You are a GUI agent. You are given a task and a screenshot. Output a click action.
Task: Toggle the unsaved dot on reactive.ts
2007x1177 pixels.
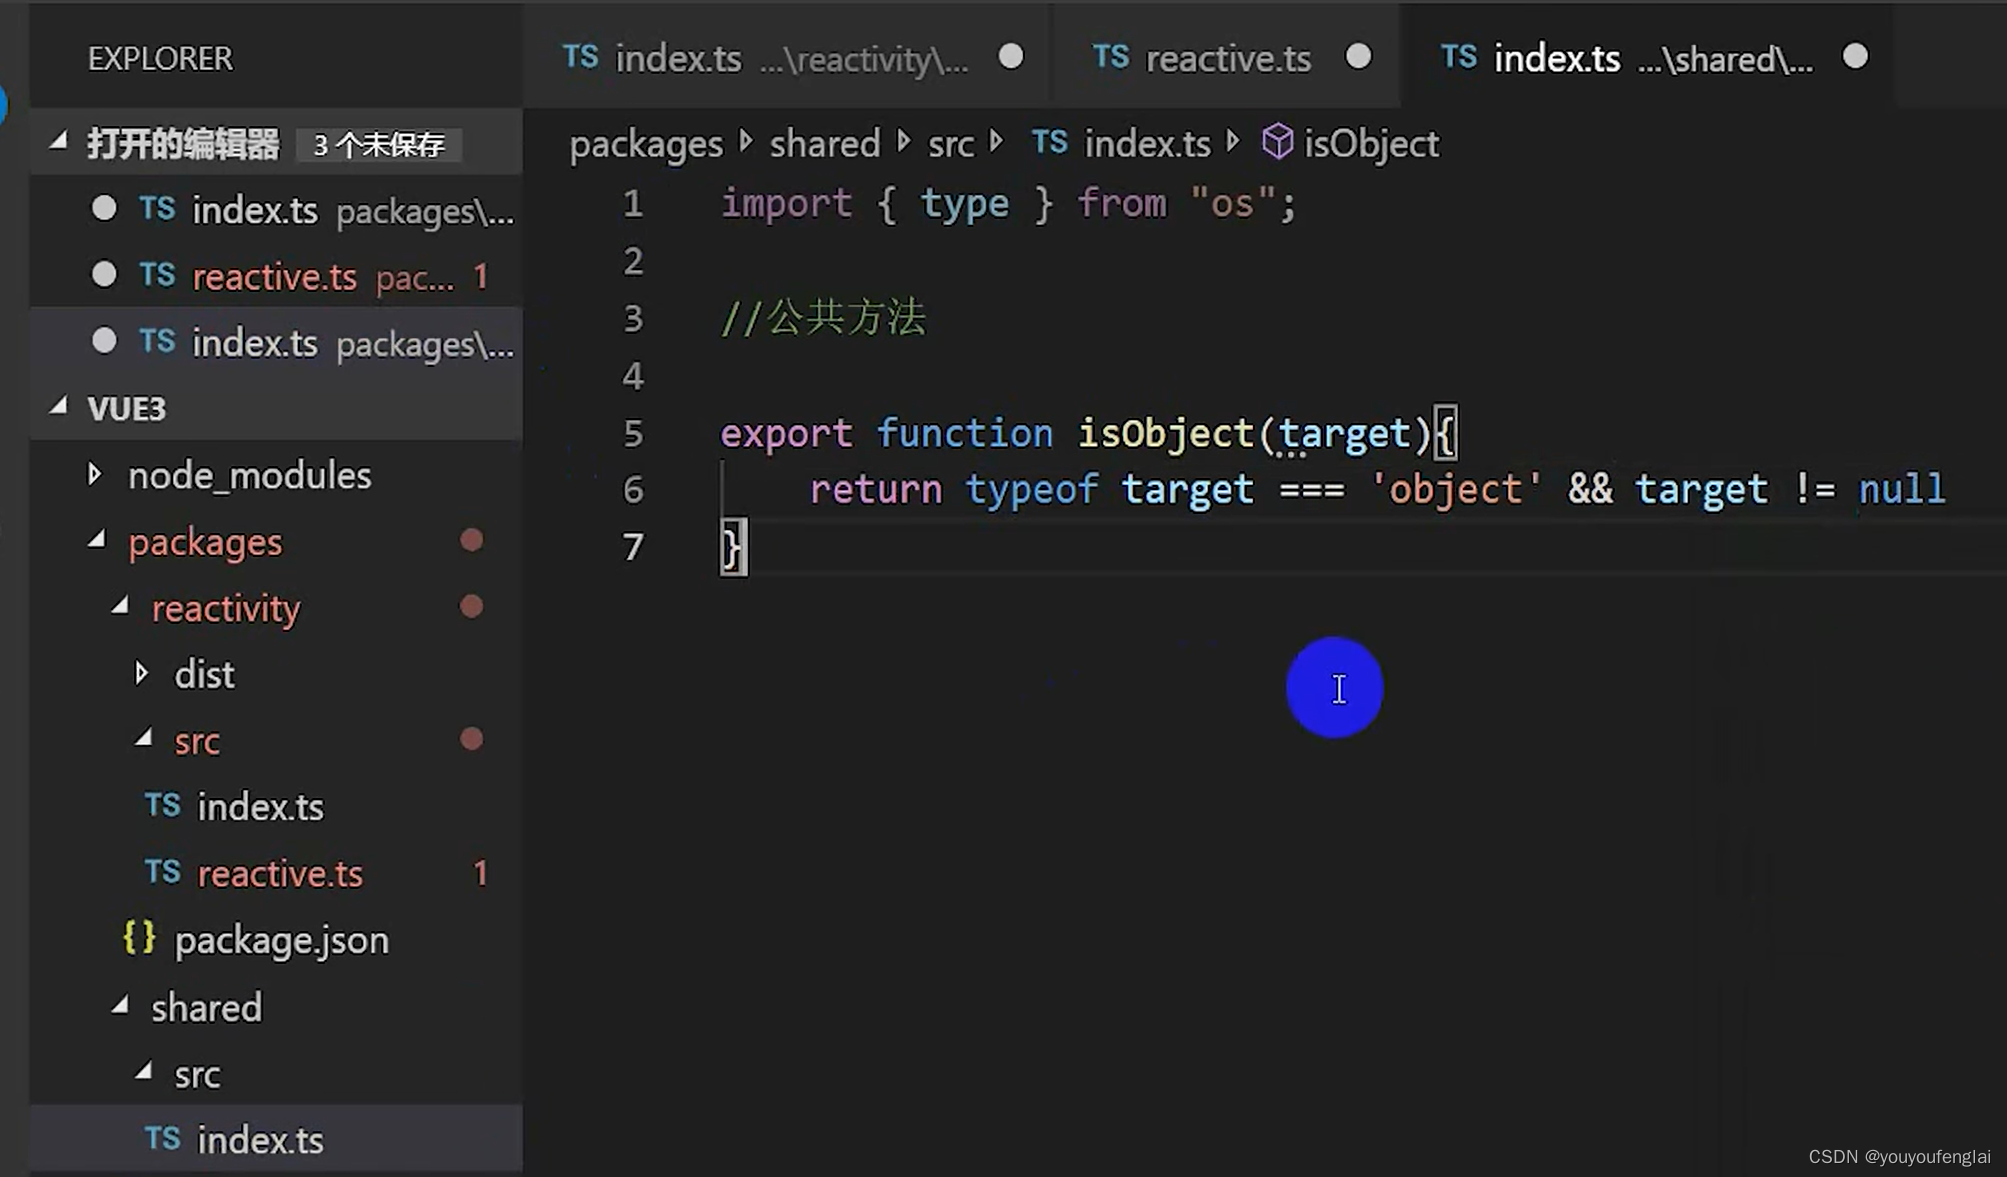[x=1357, y=56]
